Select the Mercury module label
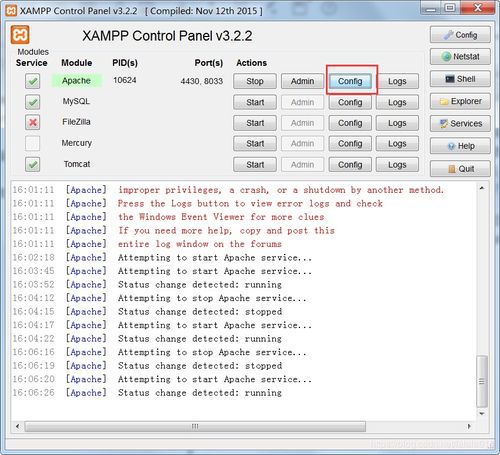The width and height of the screenshot is (500, 455). click(77, 143)
